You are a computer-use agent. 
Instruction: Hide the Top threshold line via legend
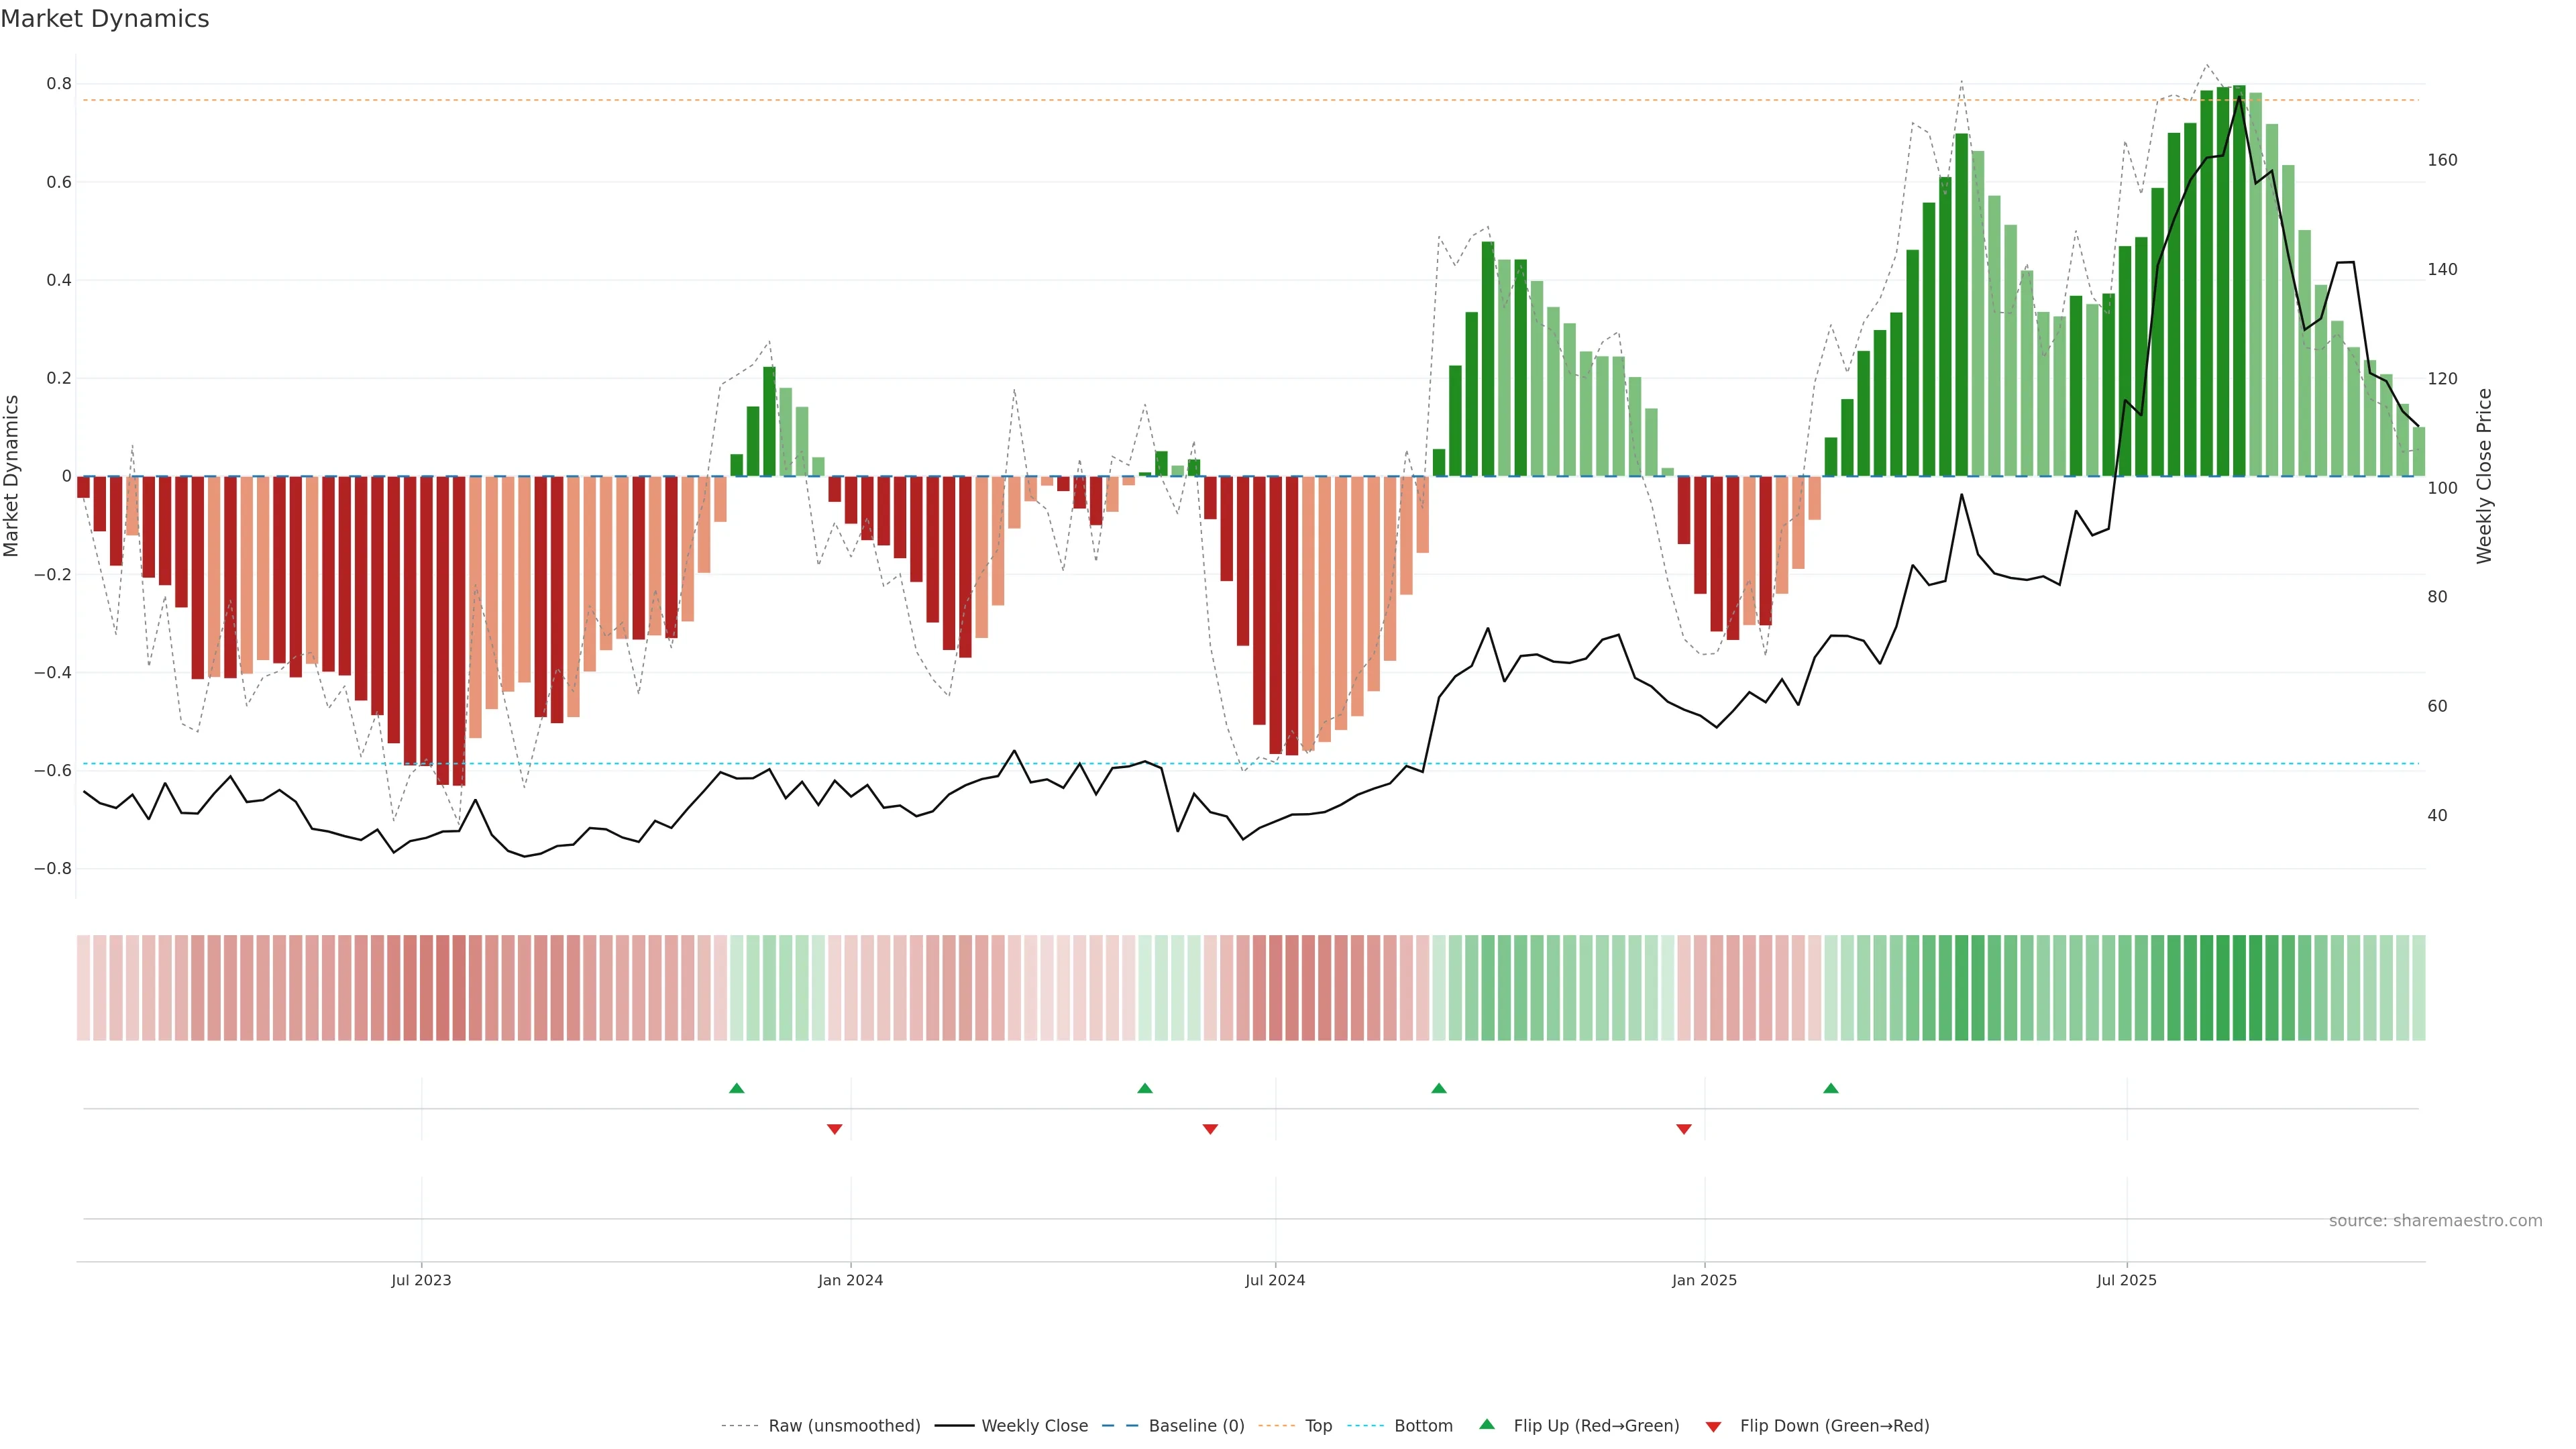[x=1318, y=1426]
